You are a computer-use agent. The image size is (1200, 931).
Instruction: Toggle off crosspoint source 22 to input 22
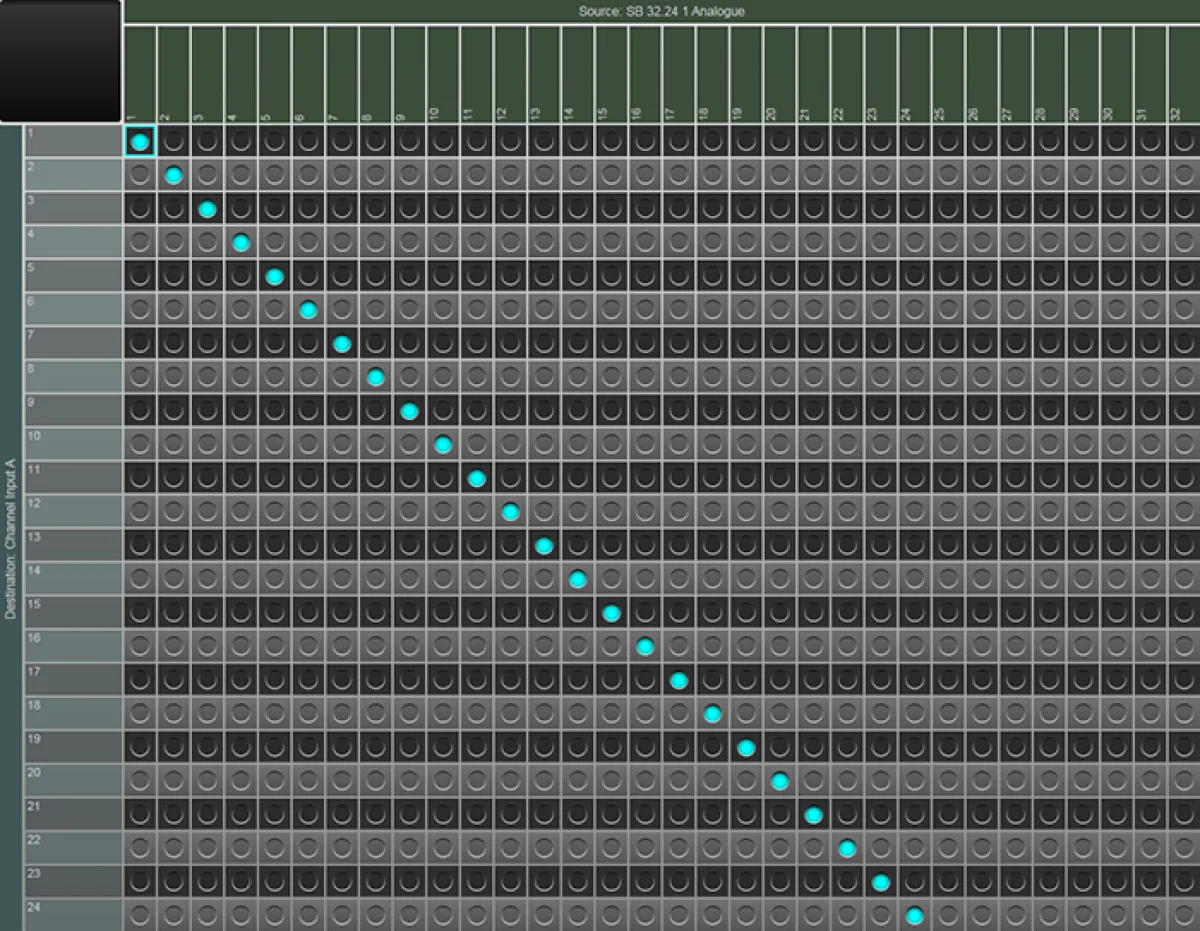pos(848,849)
